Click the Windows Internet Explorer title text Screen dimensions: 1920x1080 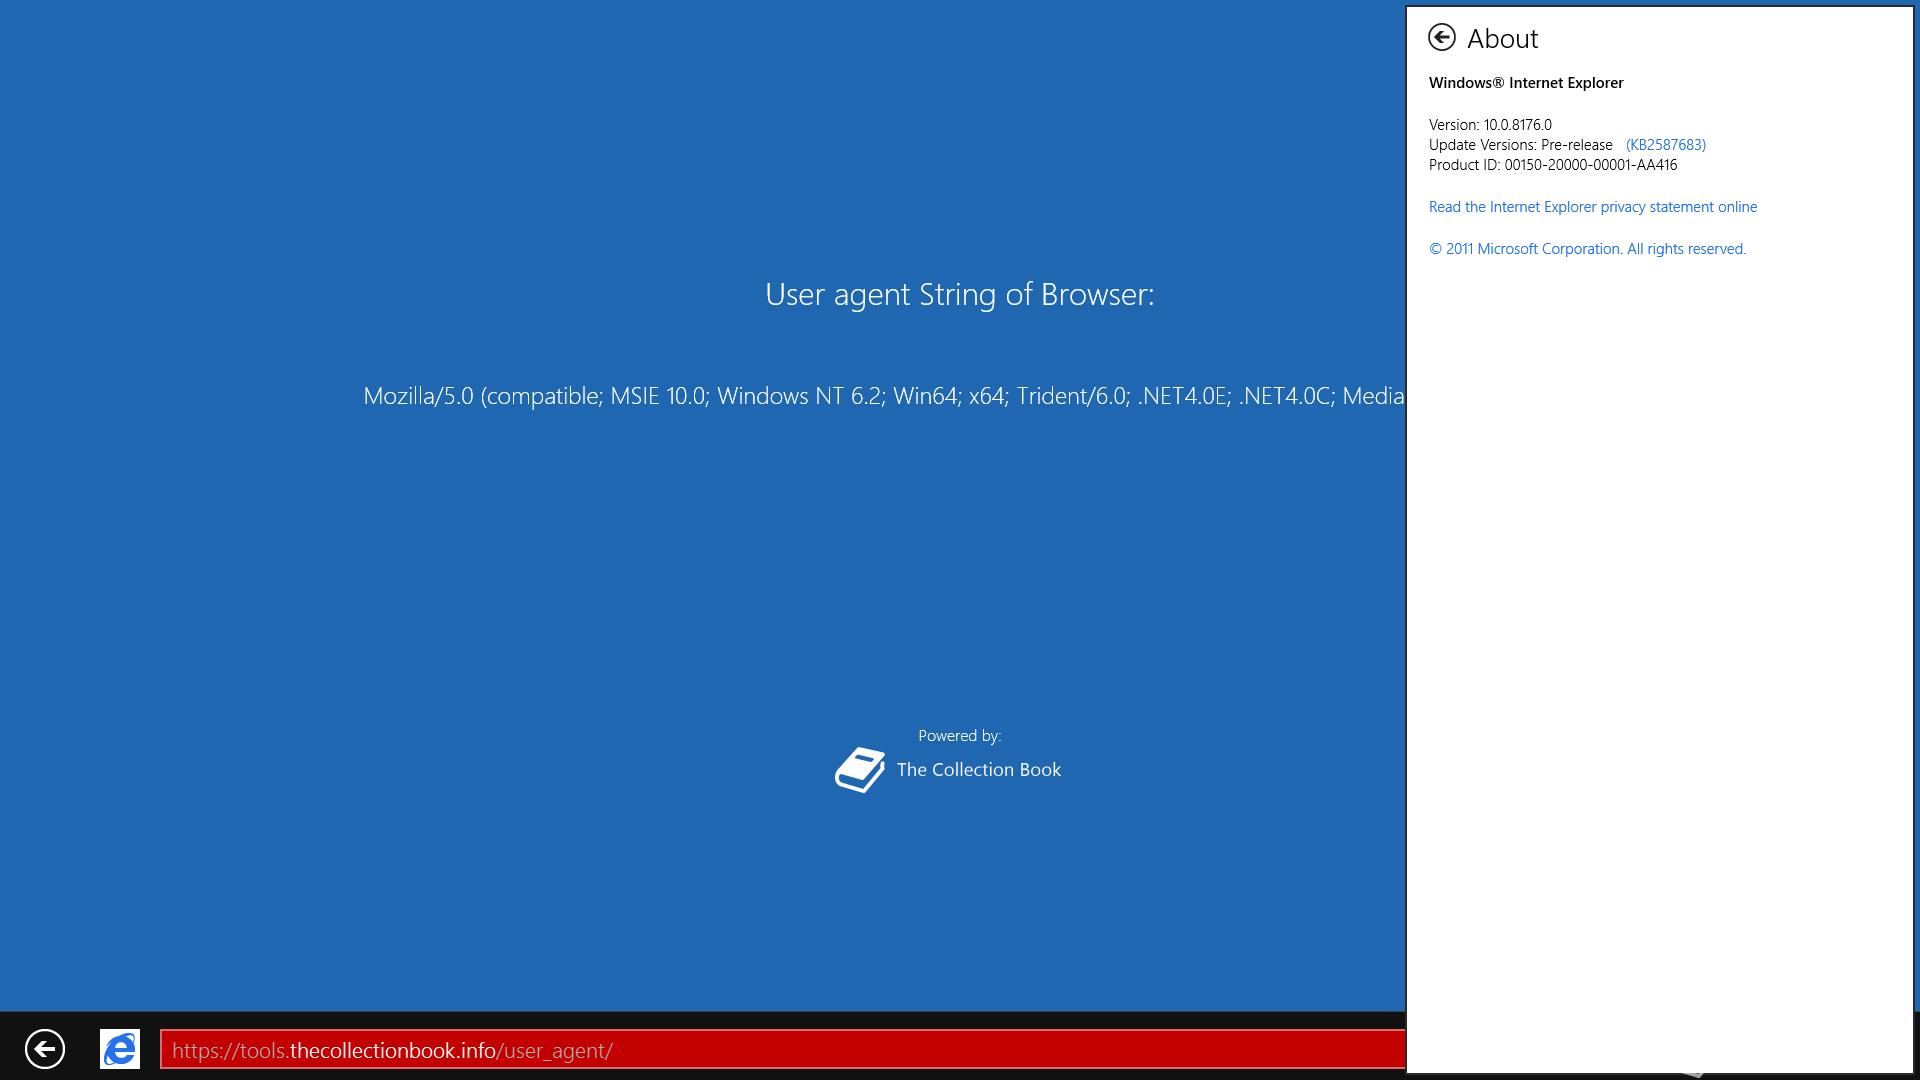click(1526, 83)
